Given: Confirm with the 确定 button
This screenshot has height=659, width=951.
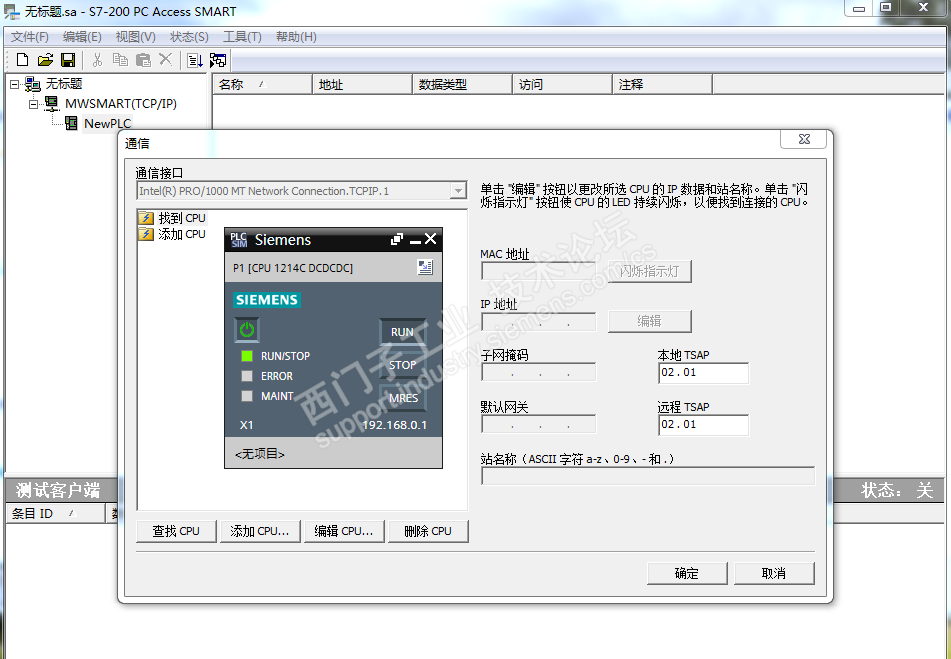Looking at the screenshot, I should tap(687, 574).
